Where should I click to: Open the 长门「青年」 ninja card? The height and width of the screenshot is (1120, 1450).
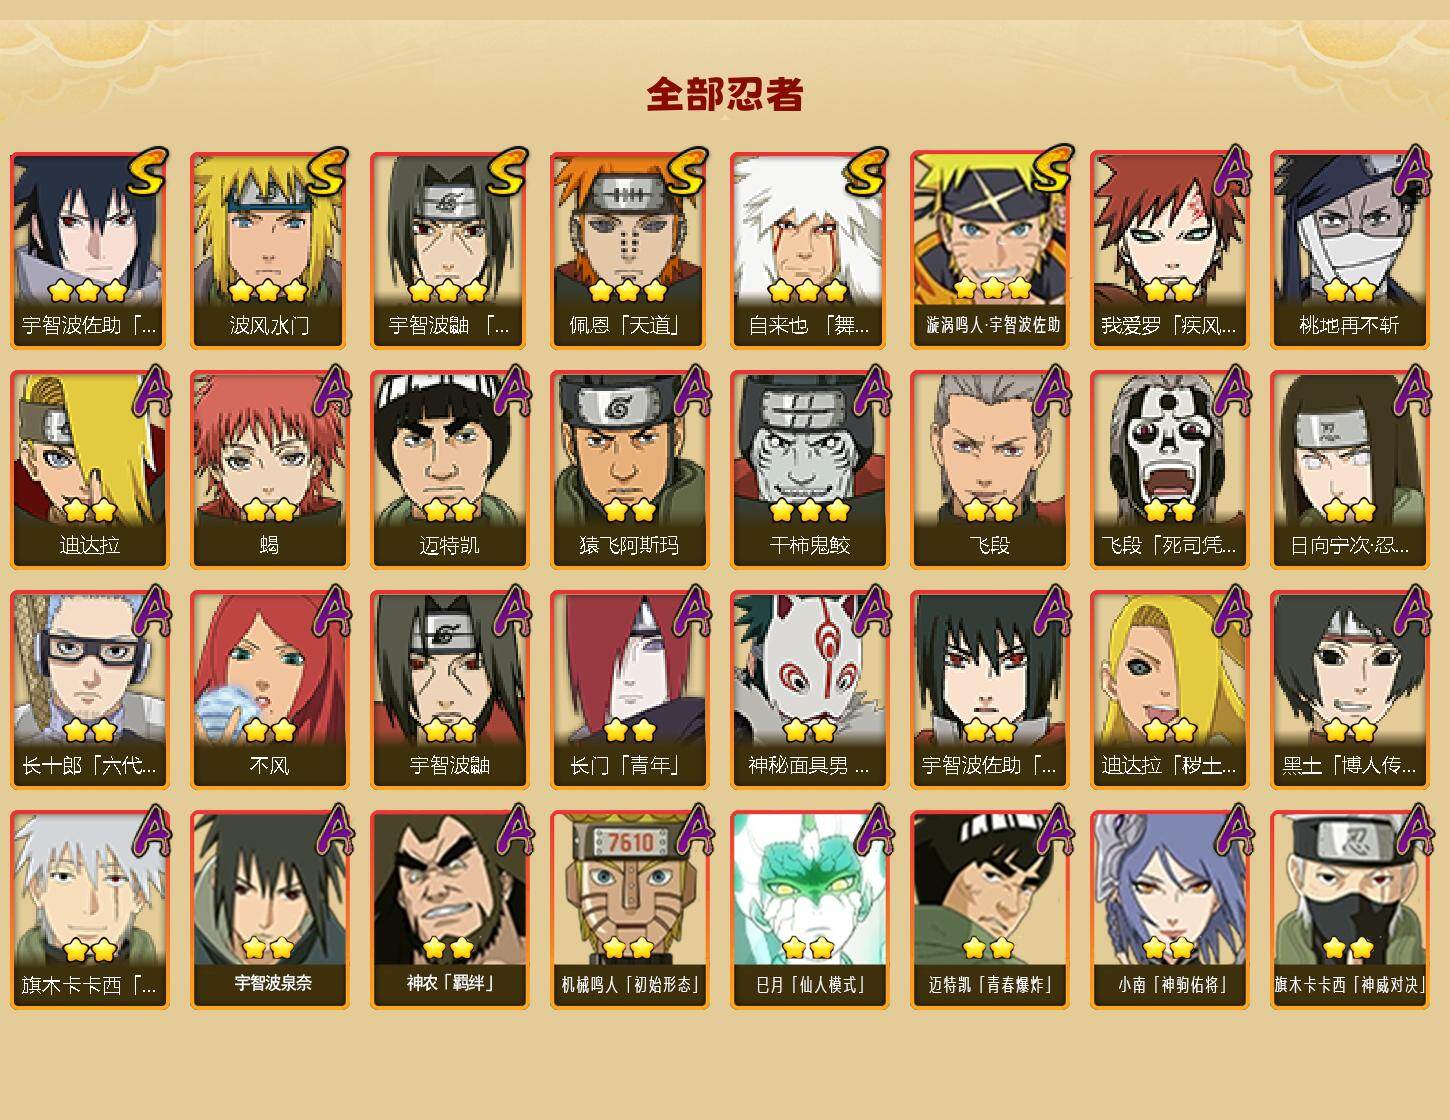[x=629, y=690]
